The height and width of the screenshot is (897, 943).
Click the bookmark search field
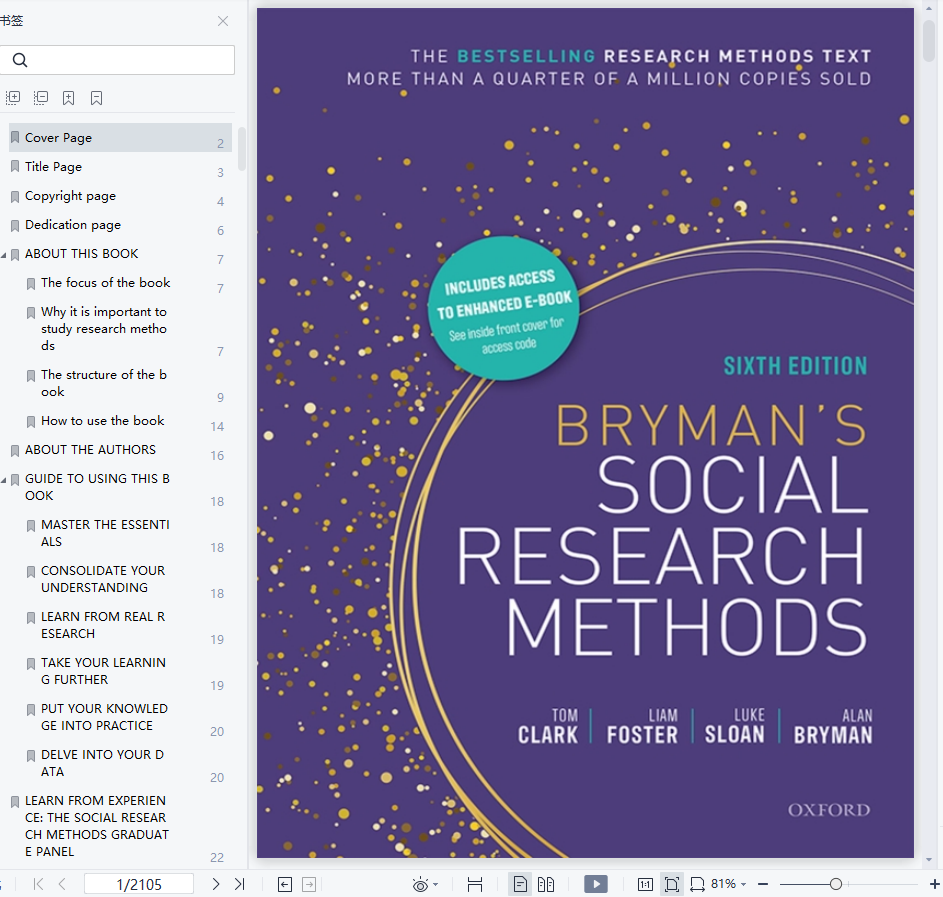pyautogui.click(x=117, y=60)
